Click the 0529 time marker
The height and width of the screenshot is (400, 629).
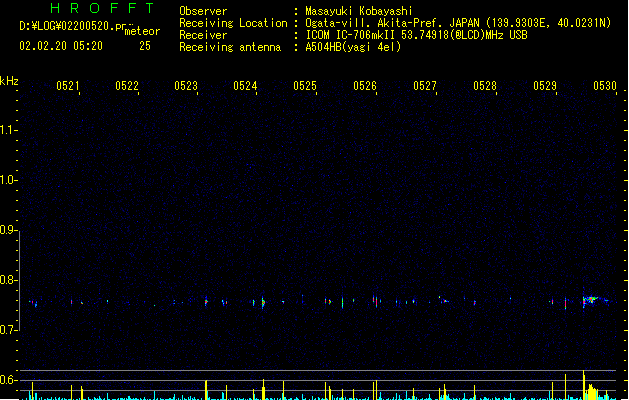click(545, 86)
